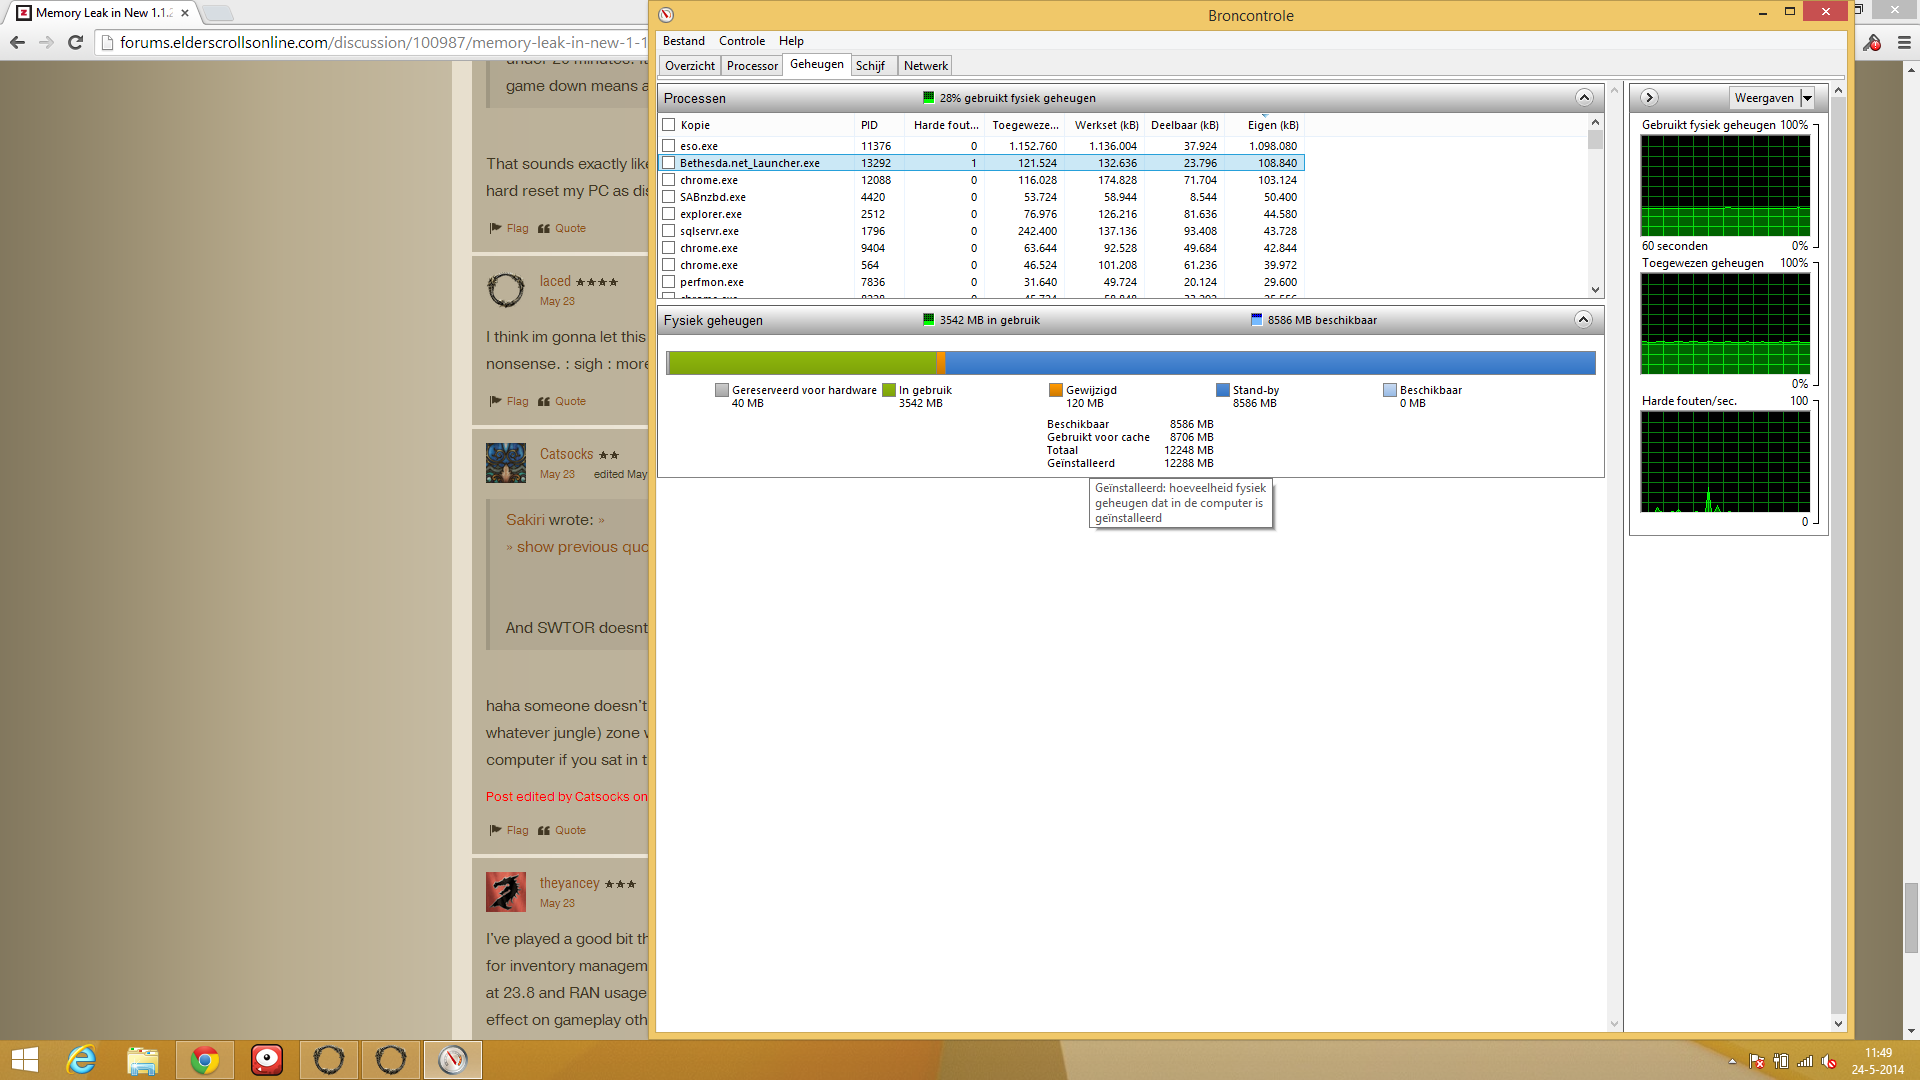Flag the post by laced
Viewport: 1920px width, 1080px height.
509,401
